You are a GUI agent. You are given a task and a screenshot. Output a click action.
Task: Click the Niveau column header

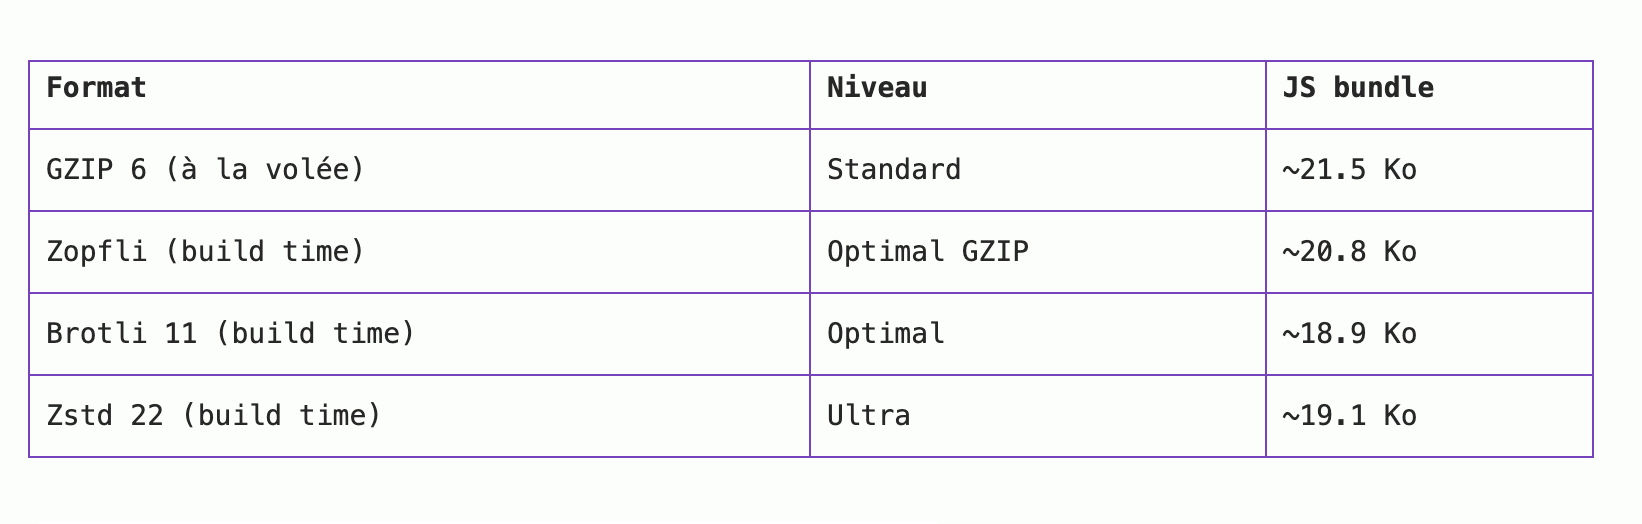click(876, 88)
